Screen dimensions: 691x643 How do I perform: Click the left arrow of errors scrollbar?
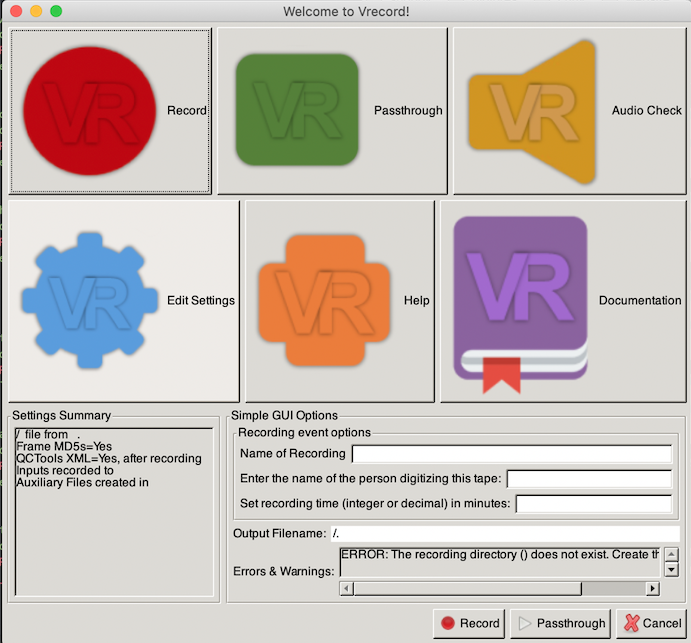coord(346,588)
